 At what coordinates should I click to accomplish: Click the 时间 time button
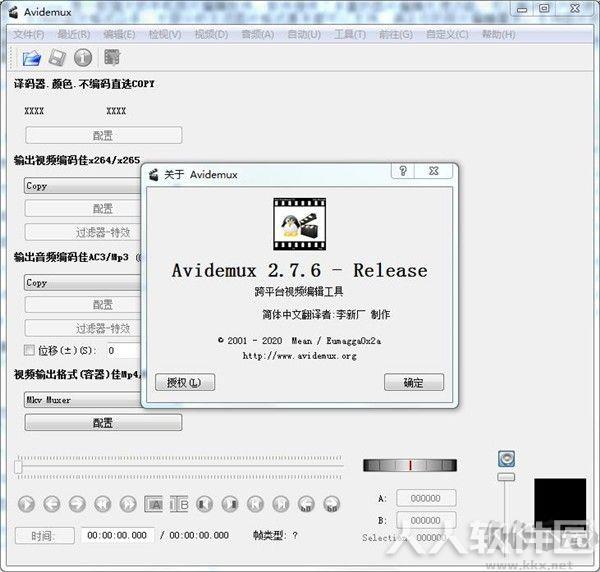[45, 536]
